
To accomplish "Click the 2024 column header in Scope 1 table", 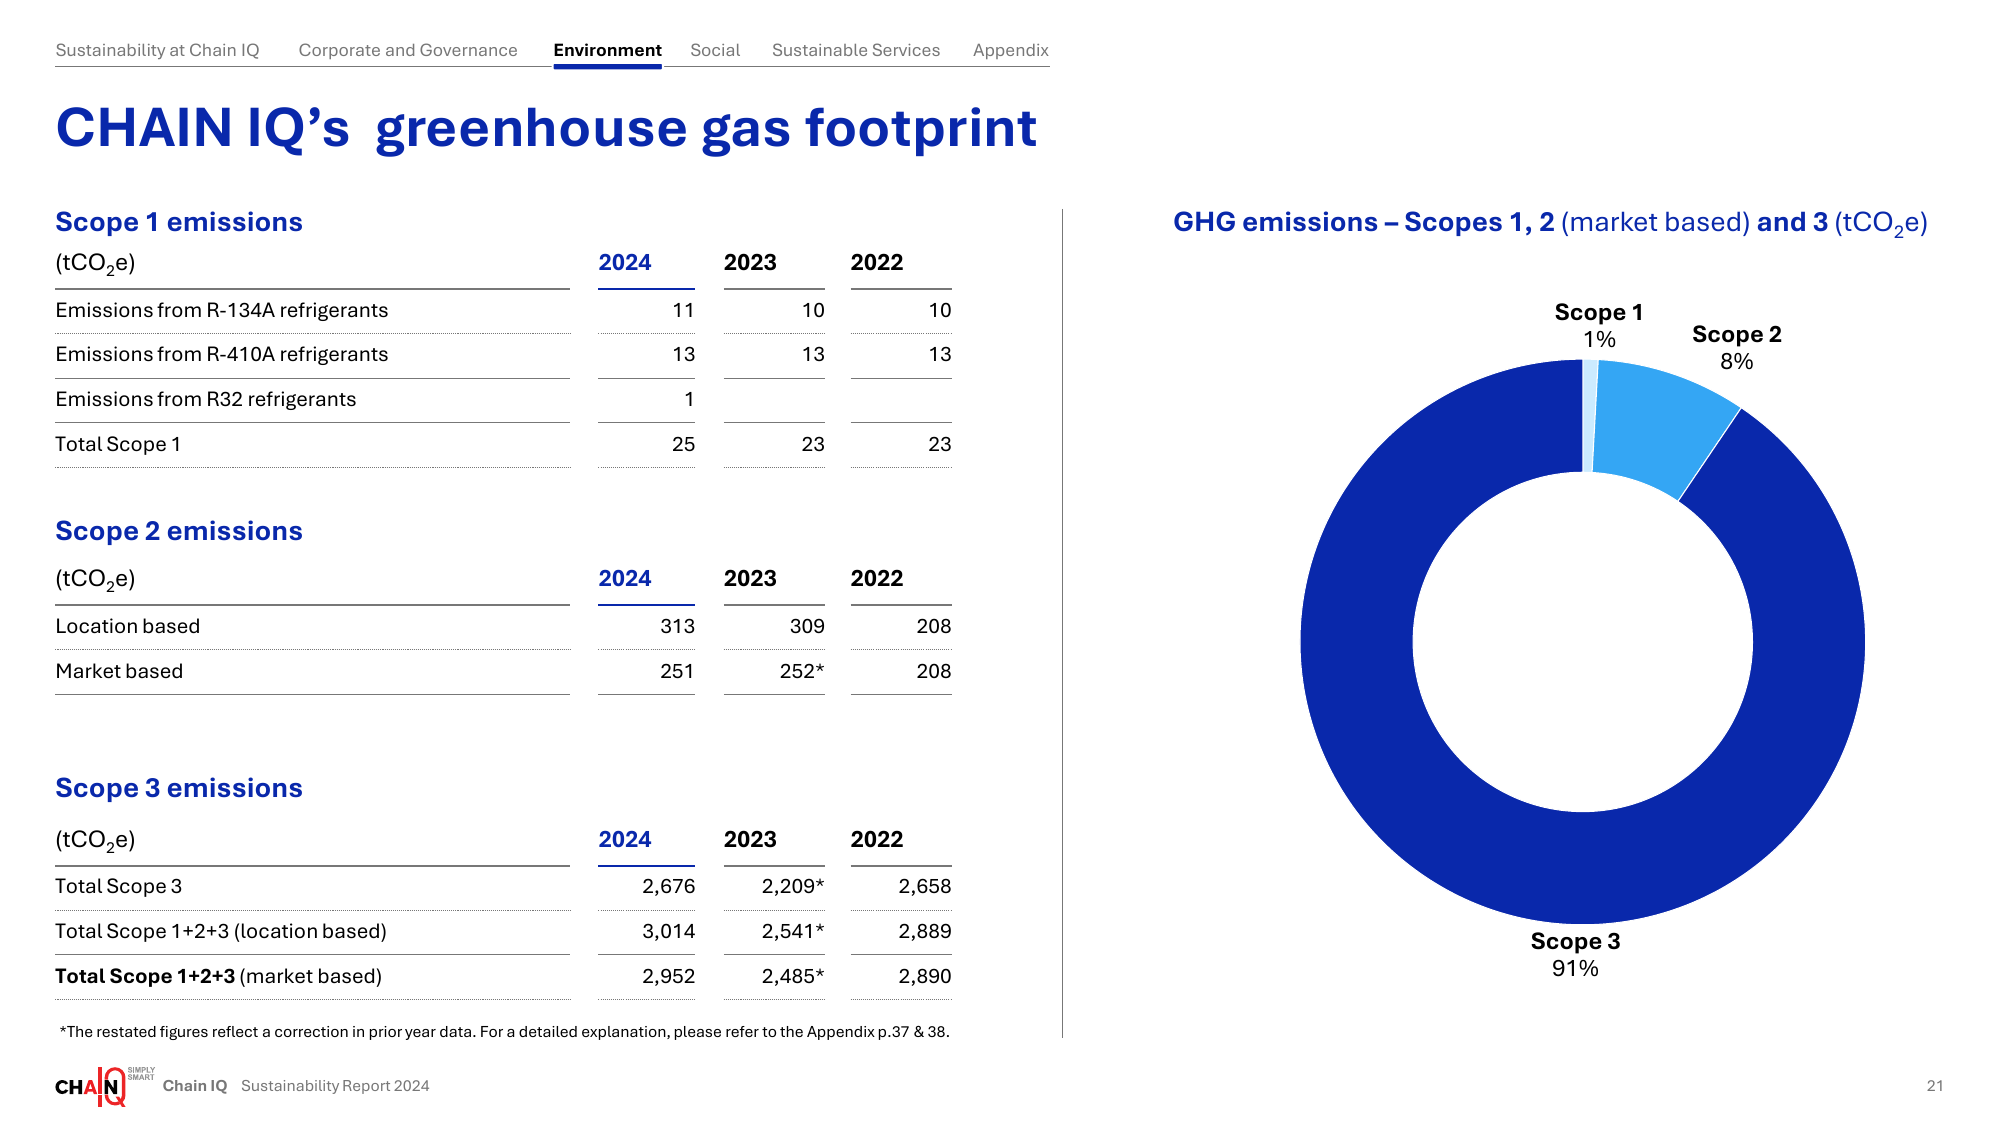I will click(625, 262).
